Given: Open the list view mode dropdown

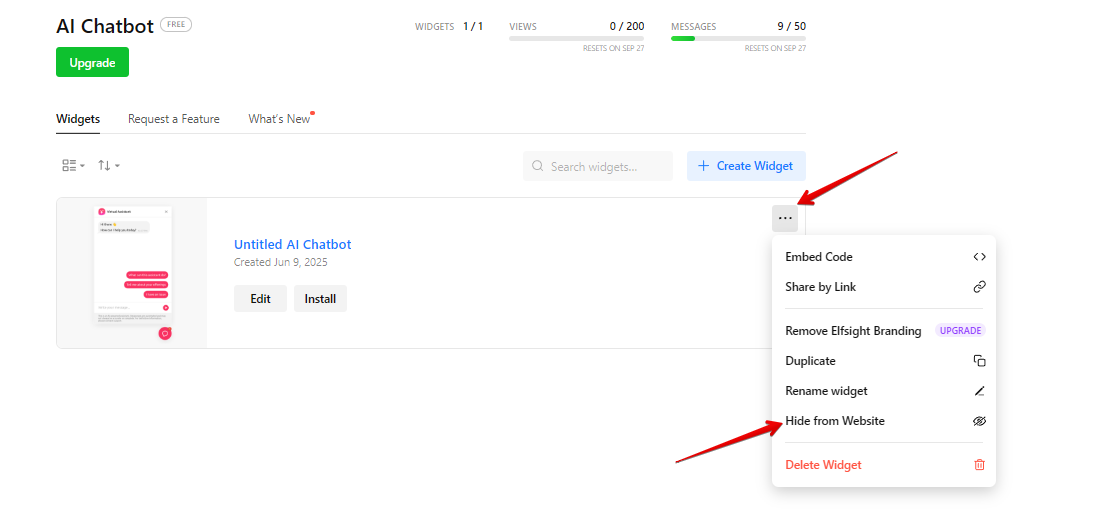Looking at the screenshot, I should pos(73,165).
